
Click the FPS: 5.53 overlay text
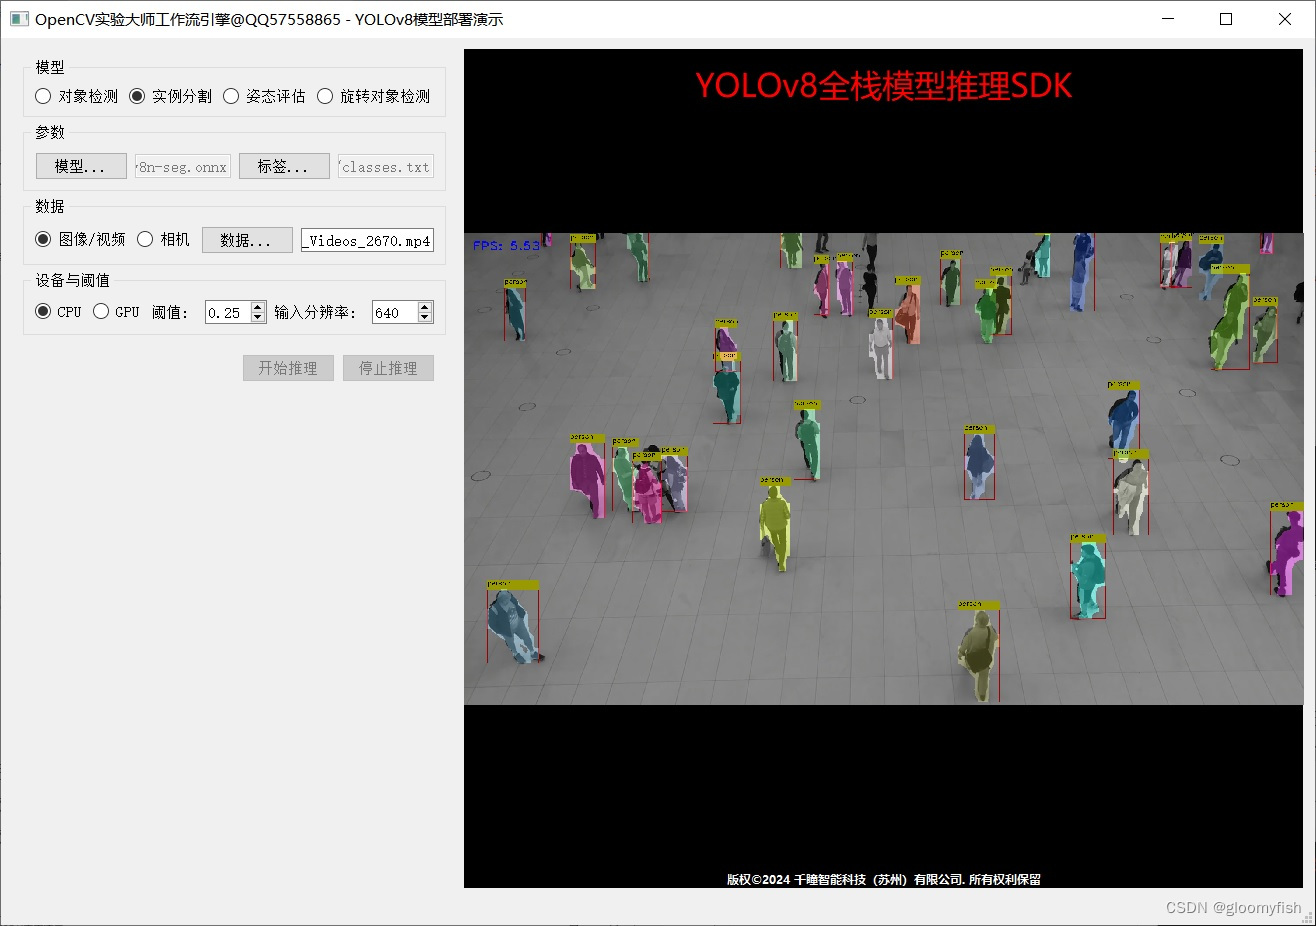point(506,245)
